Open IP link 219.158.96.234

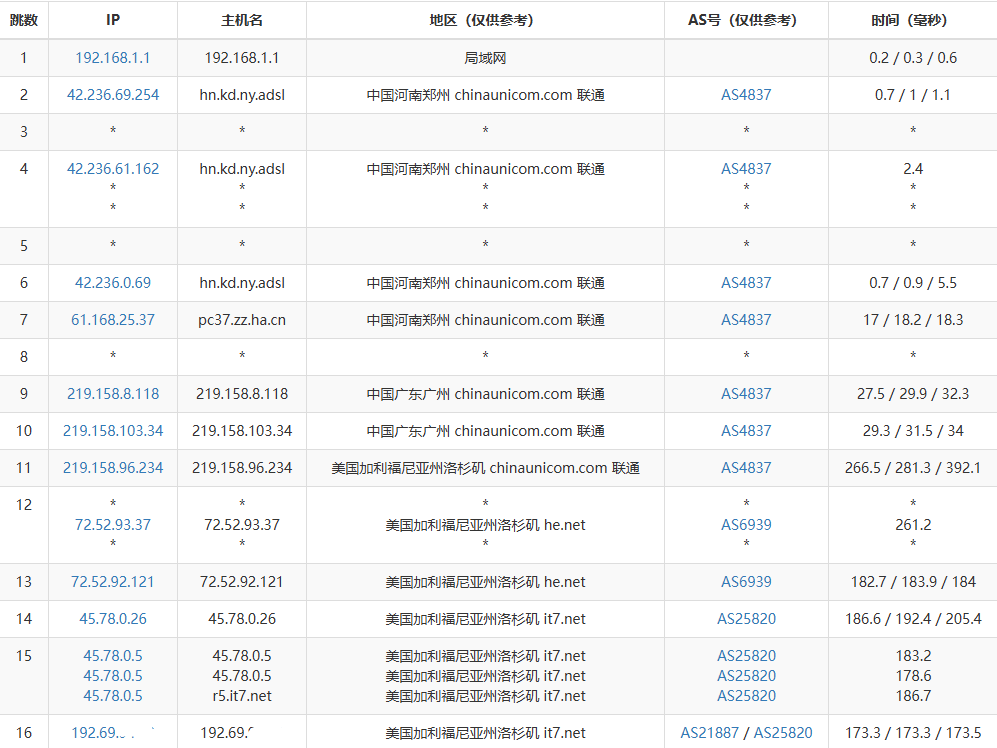tap(113, 468)
